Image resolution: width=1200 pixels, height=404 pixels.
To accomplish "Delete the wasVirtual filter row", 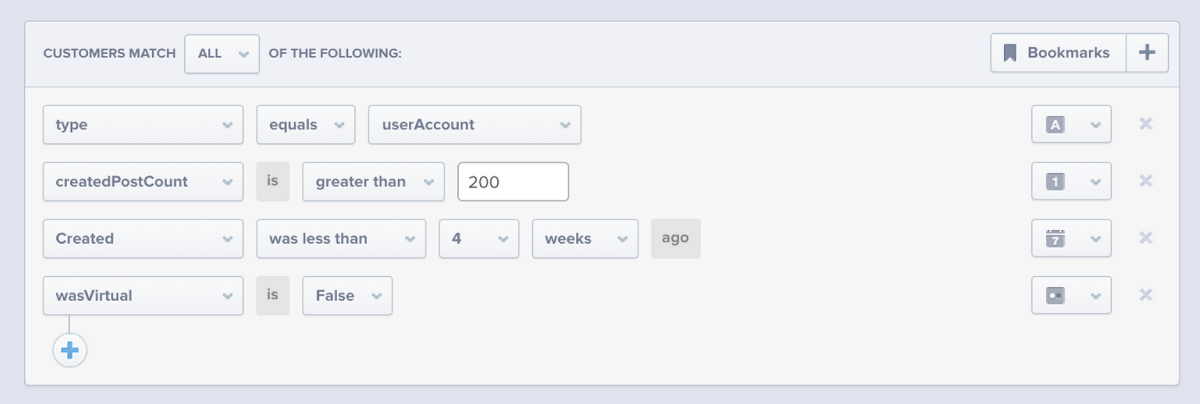I will (1146, 295).
